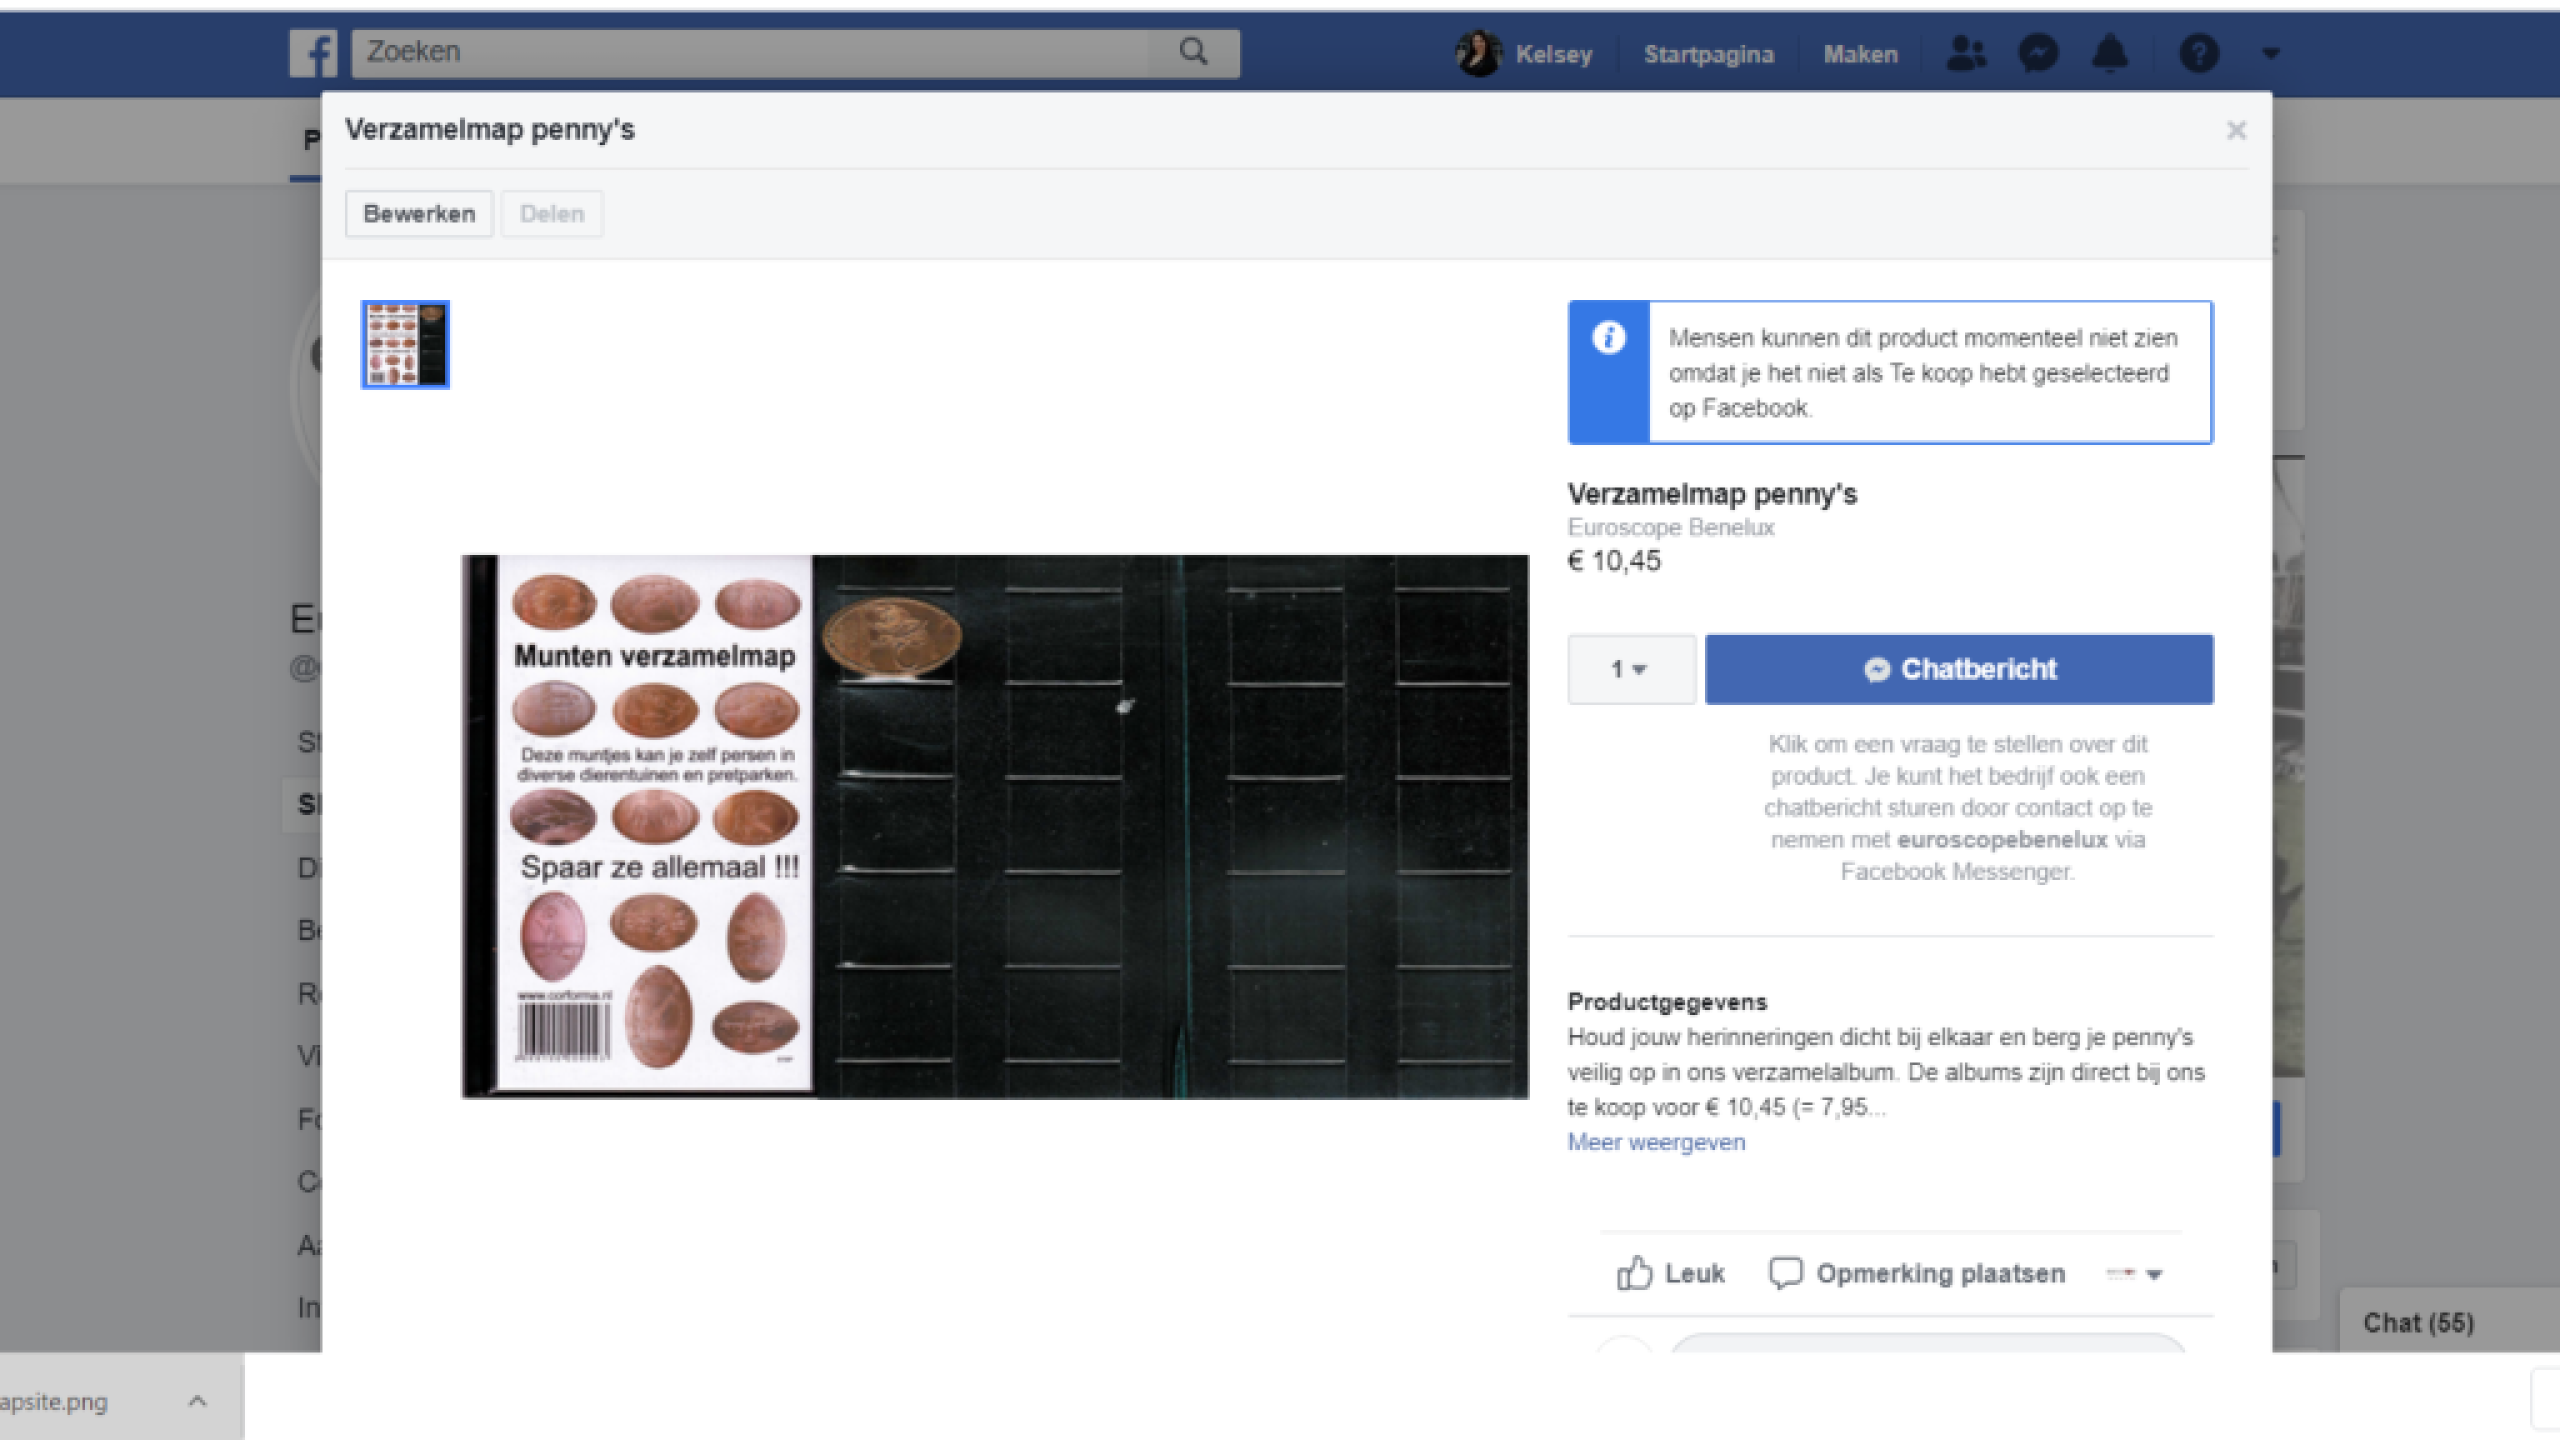The height and width of the screenshot is (1440, 2560).
Task: Go to the Startpagina menu item
Action: (x=1708, y=54)
